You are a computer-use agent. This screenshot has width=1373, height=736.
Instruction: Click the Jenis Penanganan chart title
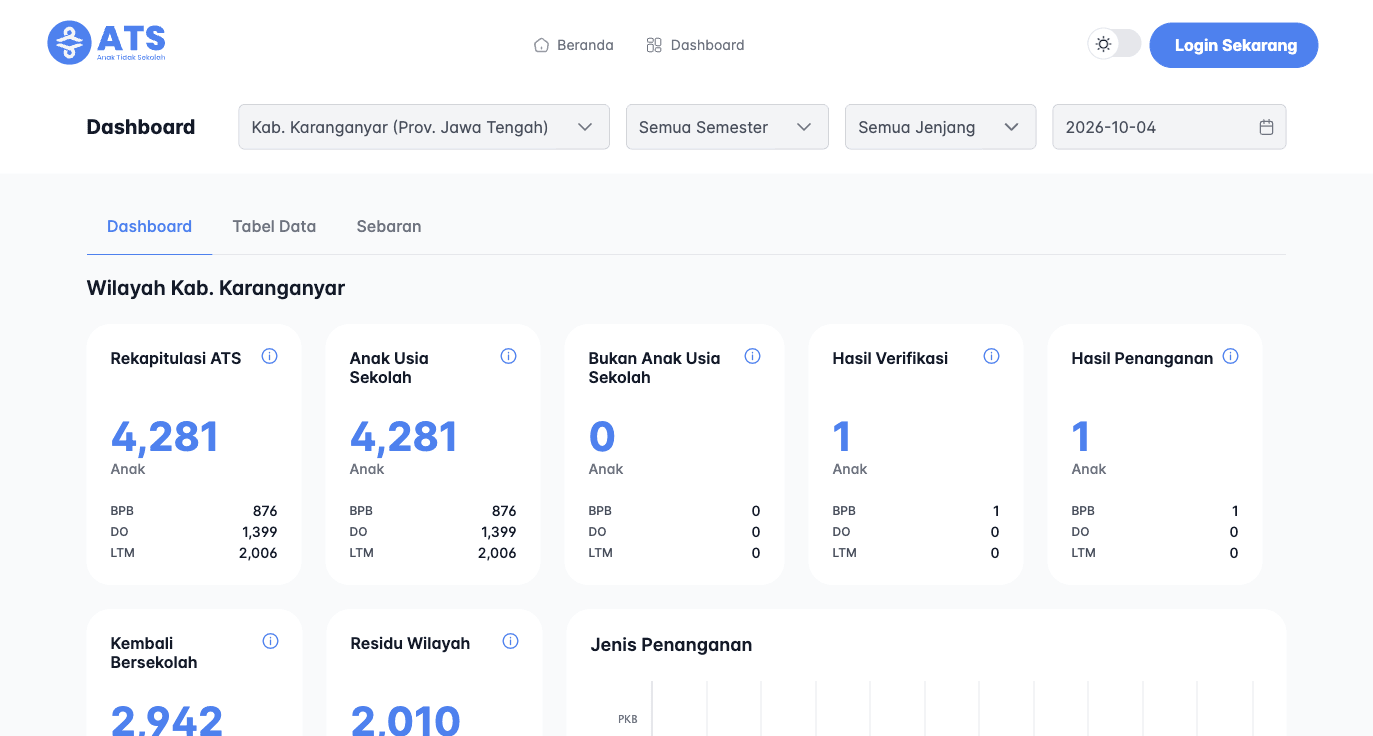pyautogui.click(x=671, y=645)
